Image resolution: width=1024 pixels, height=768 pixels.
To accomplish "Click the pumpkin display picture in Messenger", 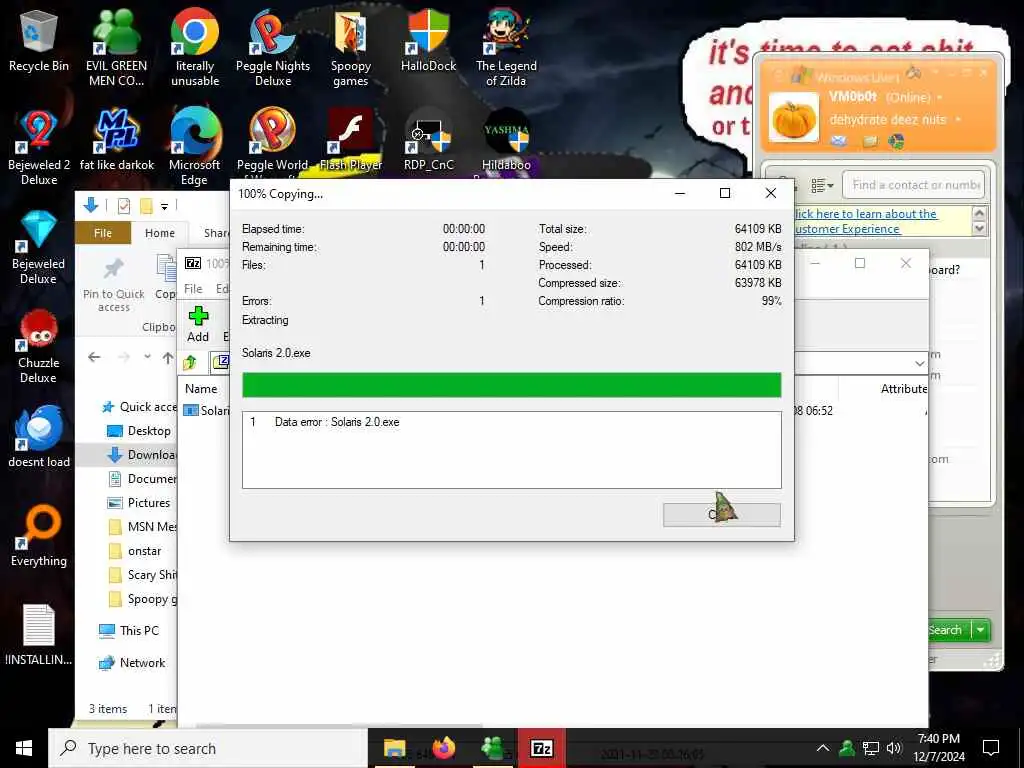I will [x=793, y=118].
